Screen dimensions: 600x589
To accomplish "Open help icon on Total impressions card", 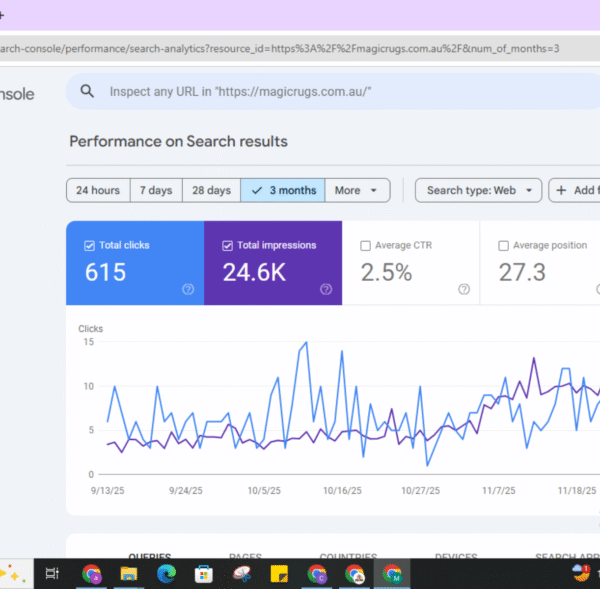I will [x=326, y=289].
